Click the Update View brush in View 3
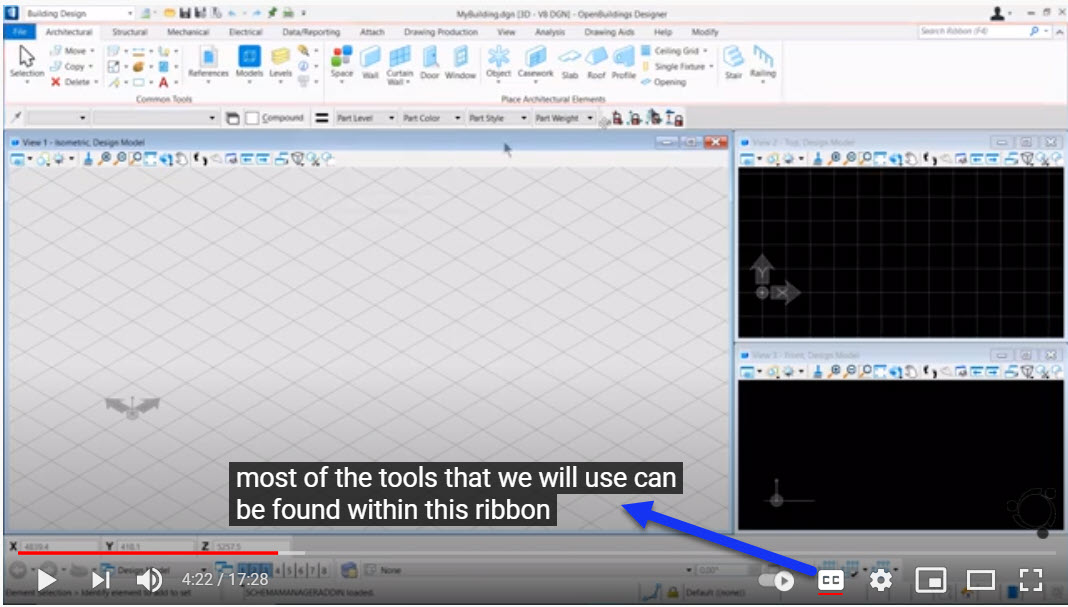Image resolution: width=1068 pixels, height=607 pixels. pos(818,371)
